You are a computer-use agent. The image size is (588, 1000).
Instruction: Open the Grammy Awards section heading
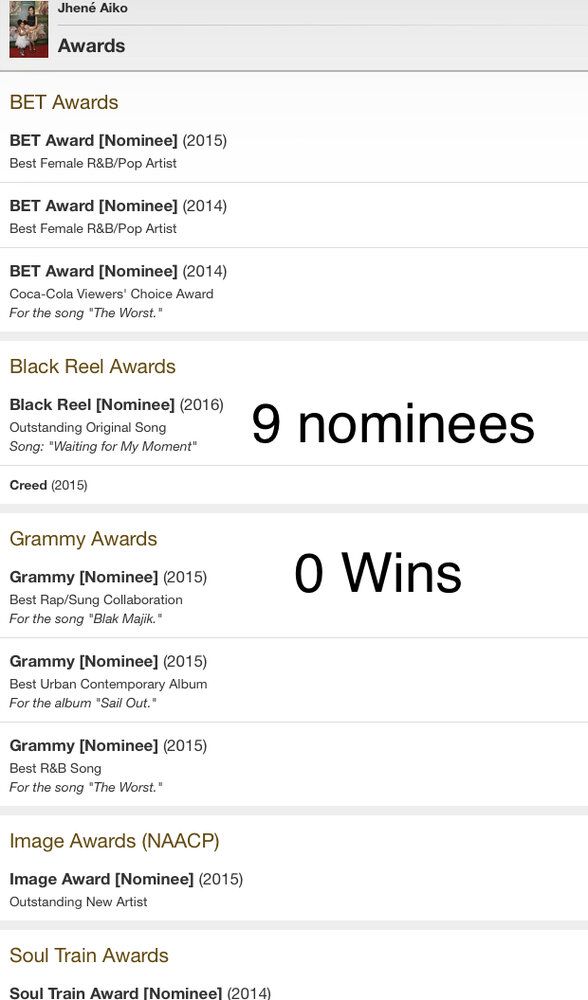(x=83, y=539)
